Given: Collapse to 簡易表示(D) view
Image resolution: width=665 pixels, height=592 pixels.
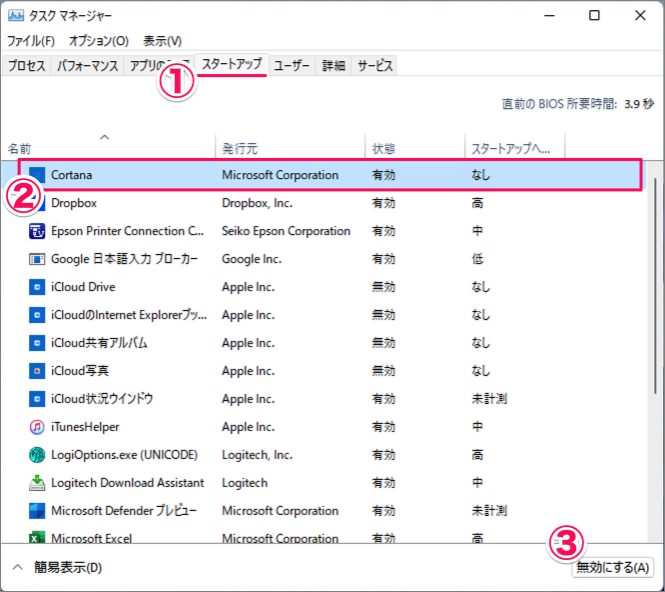Looking at the screenshot, I should pyautogui.click(x=57, y=567).
